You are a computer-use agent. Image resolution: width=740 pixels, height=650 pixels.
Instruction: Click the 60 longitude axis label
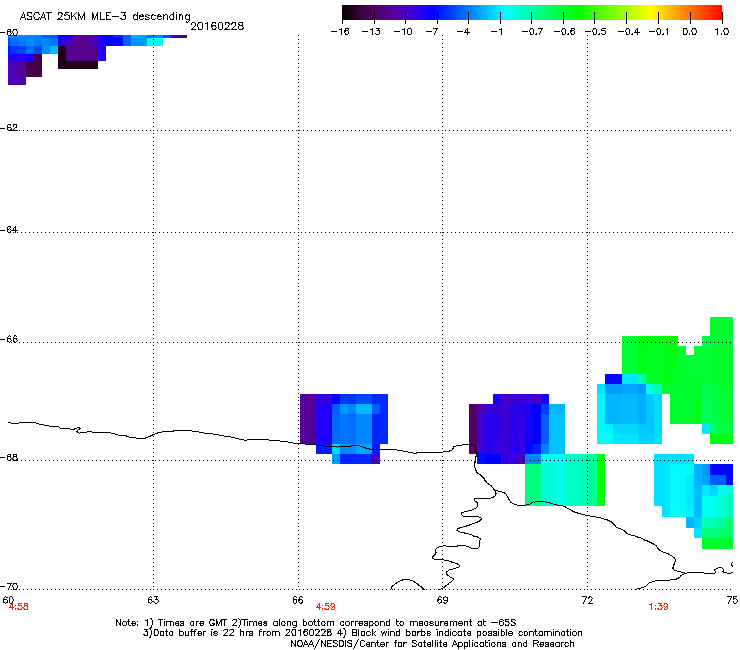[8, 600]
